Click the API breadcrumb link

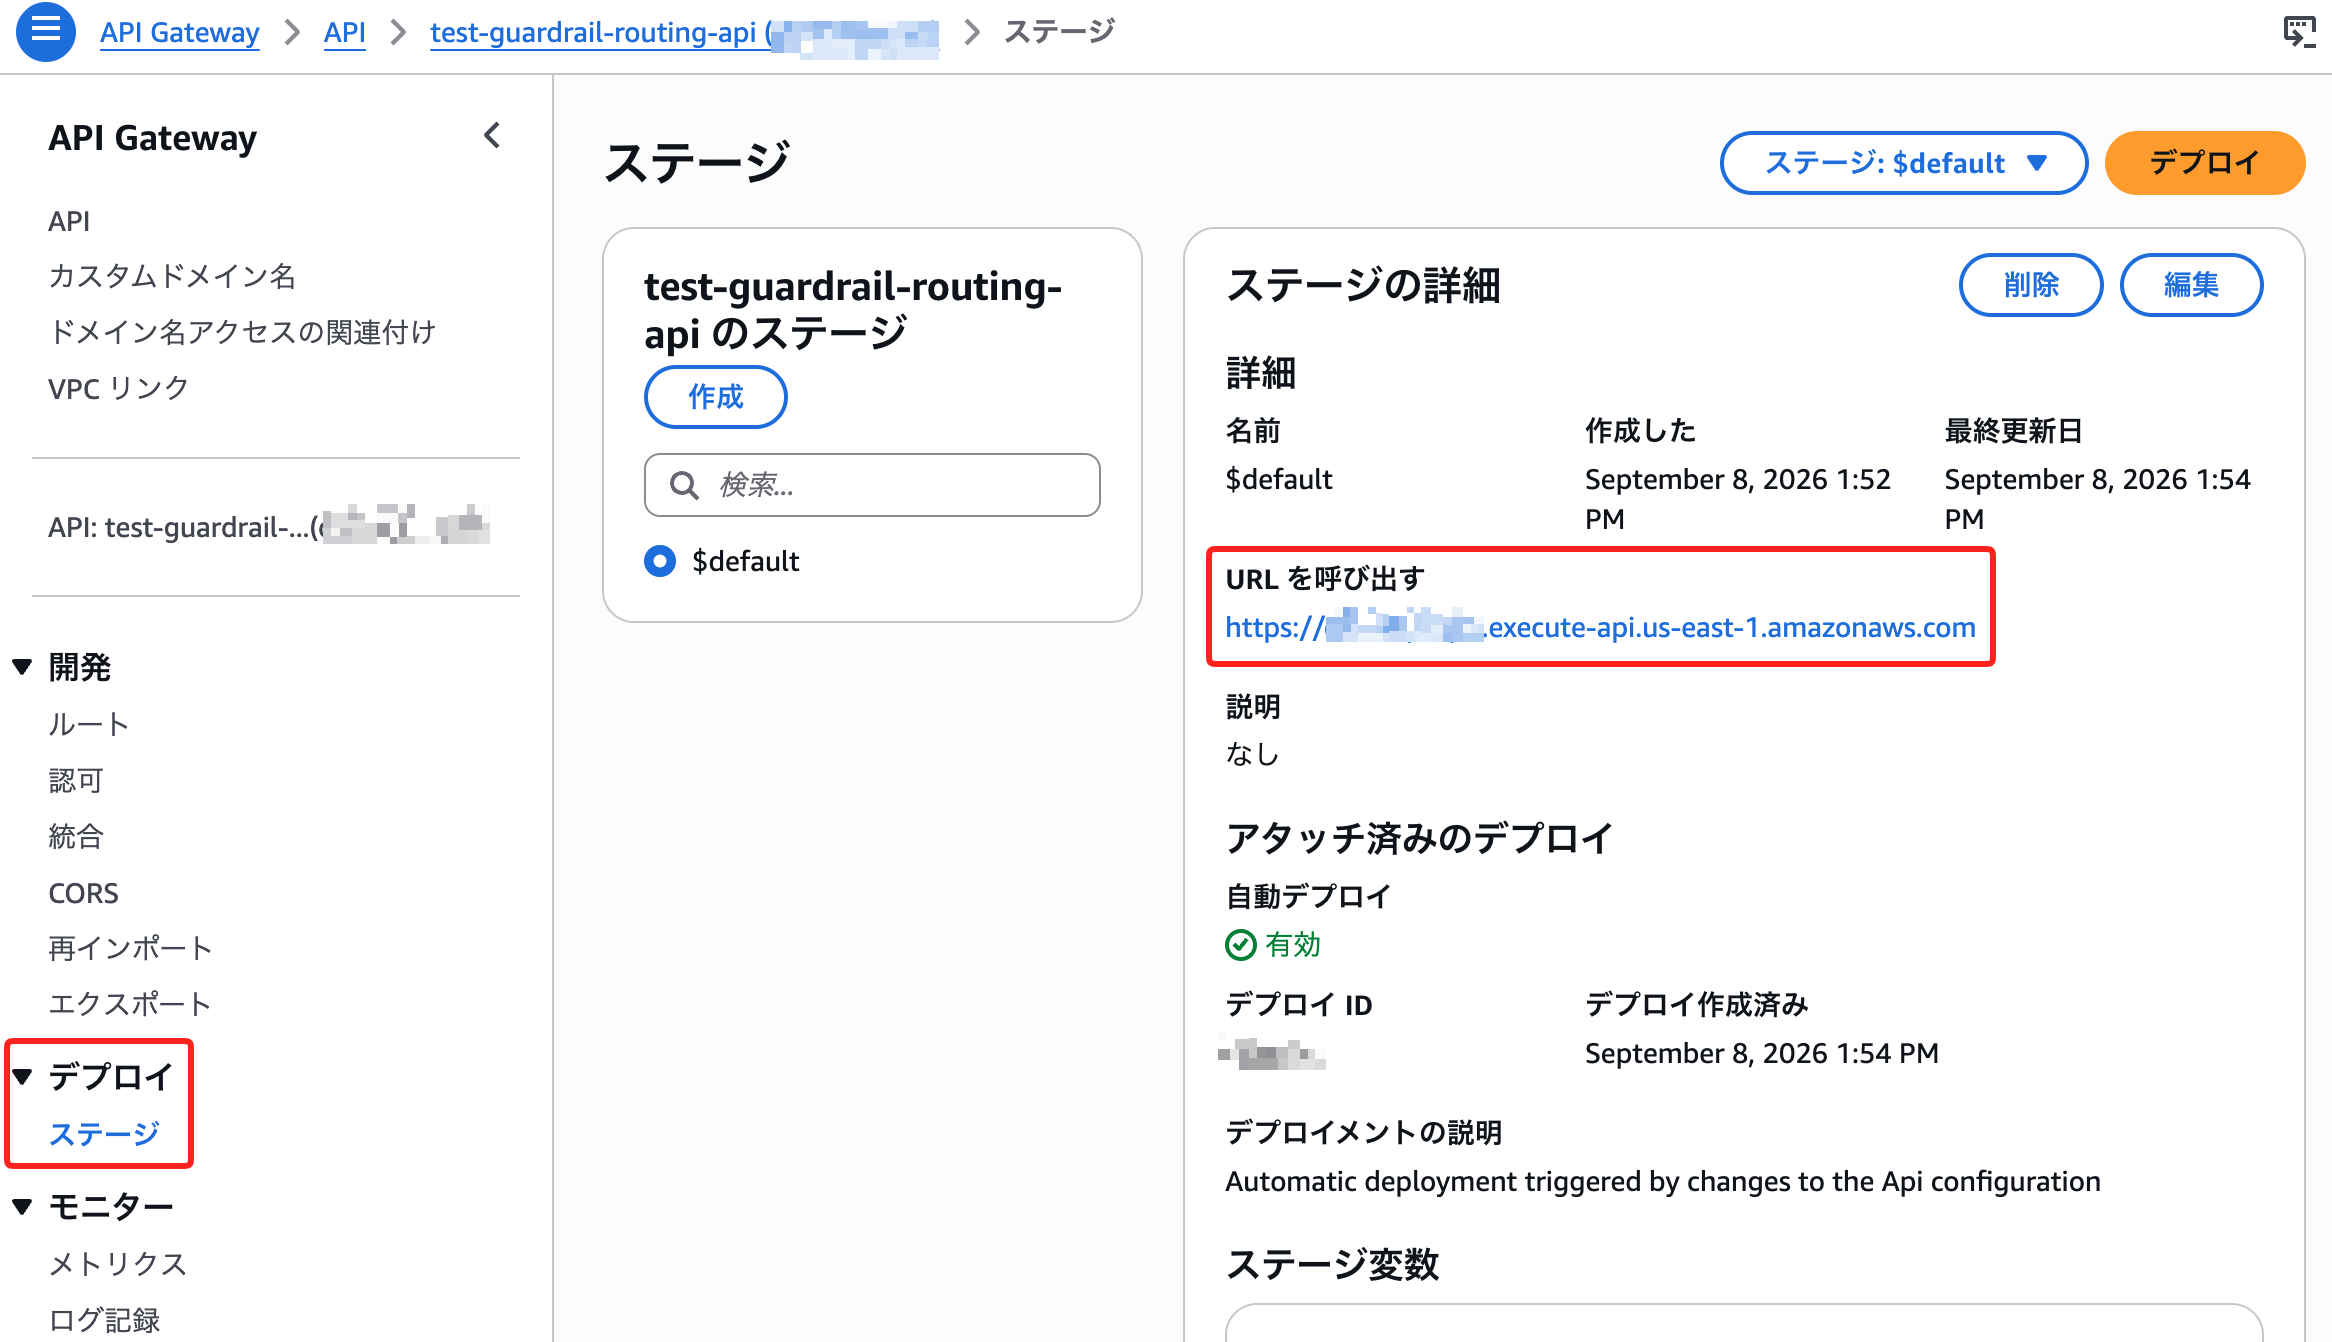point(344,32)
